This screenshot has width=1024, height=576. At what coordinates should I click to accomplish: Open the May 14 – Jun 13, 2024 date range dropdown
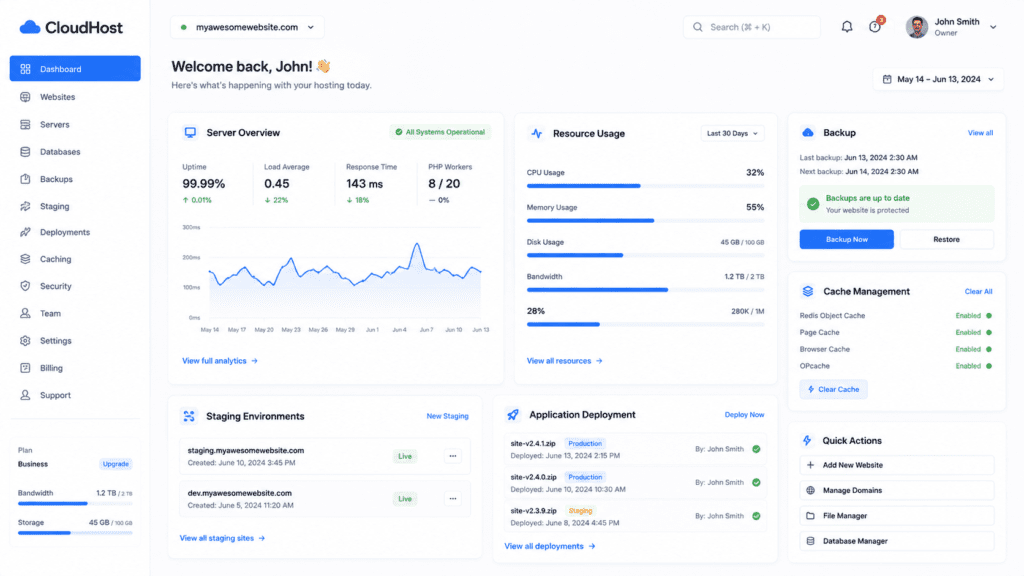pyautogui.click(x=938, y=79)
